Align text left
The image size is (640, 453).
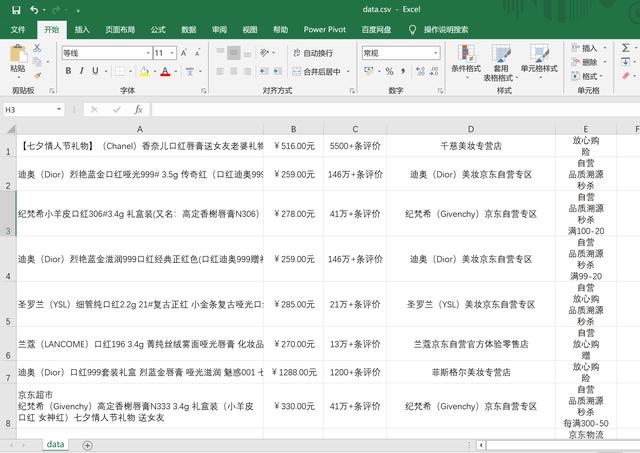[220, 71]
